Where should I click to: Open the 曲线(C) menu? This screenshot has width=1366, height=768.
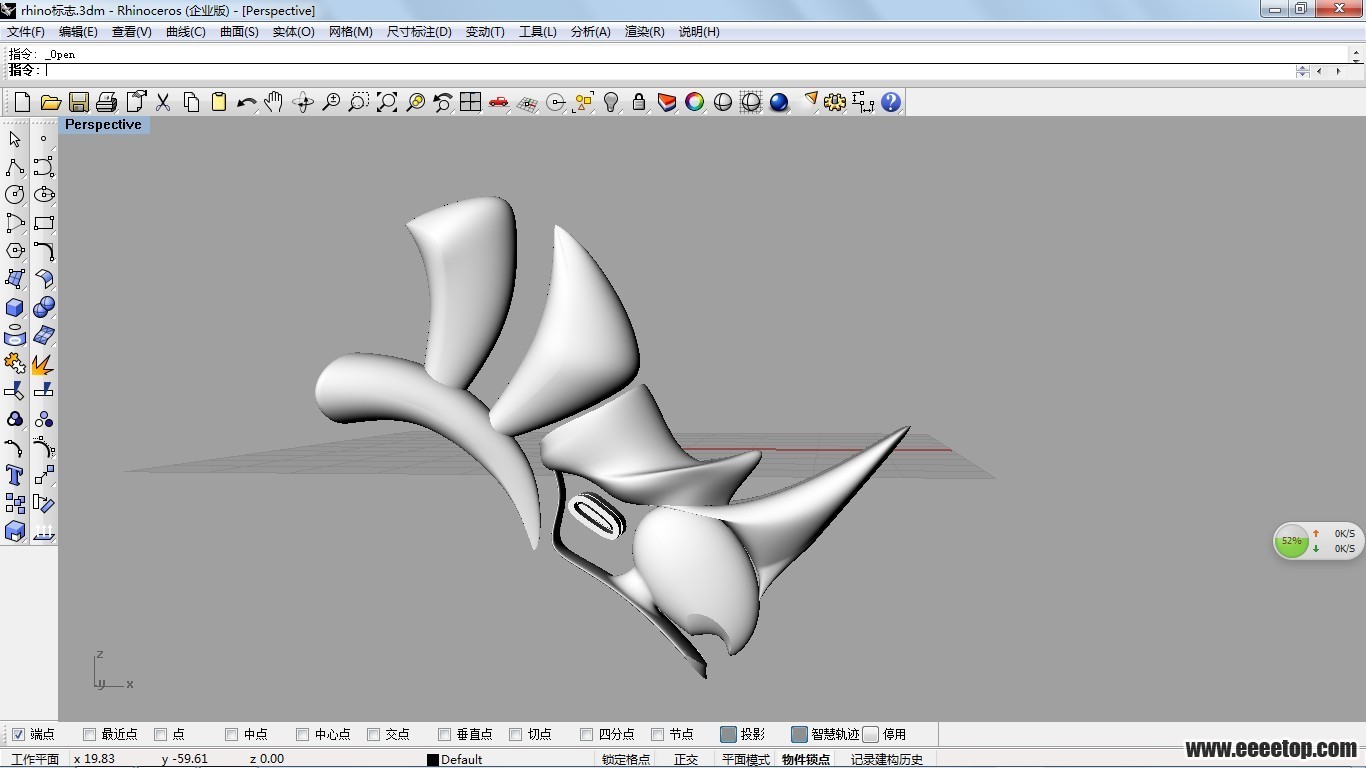pyautogui.click(x=186, y=31)
